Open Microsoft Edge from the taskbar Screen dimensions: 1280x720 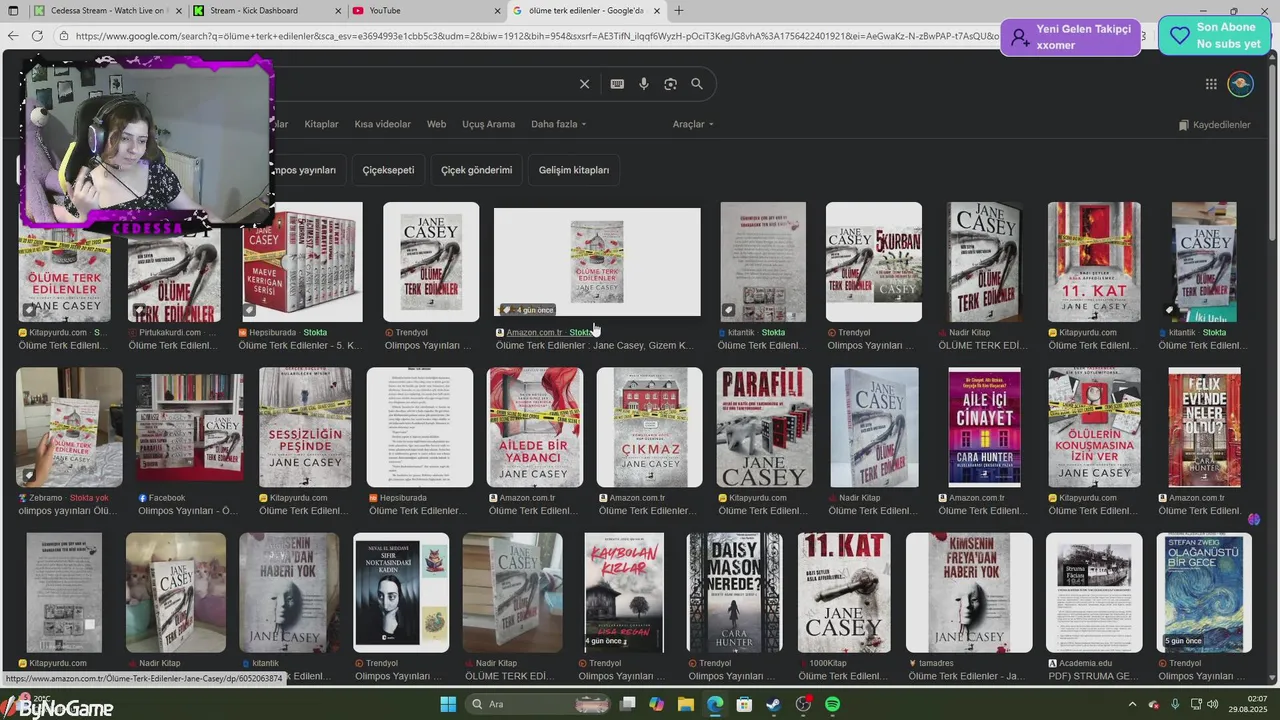(715, 704)
